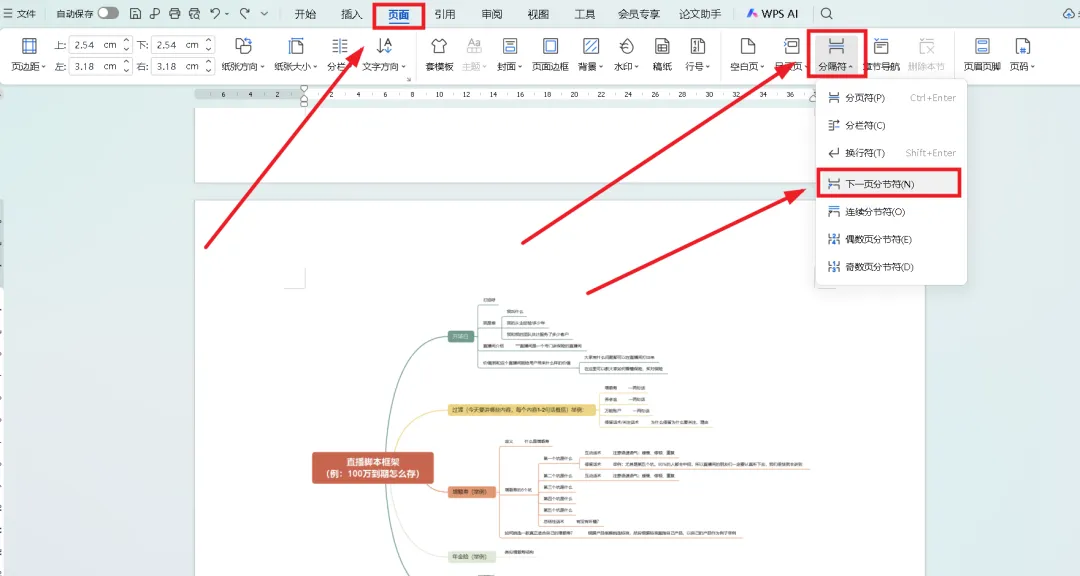Open the 纸张大小 paper size dropdown
This screenshot has height=576, width=1080.
[x=295, y=54]
